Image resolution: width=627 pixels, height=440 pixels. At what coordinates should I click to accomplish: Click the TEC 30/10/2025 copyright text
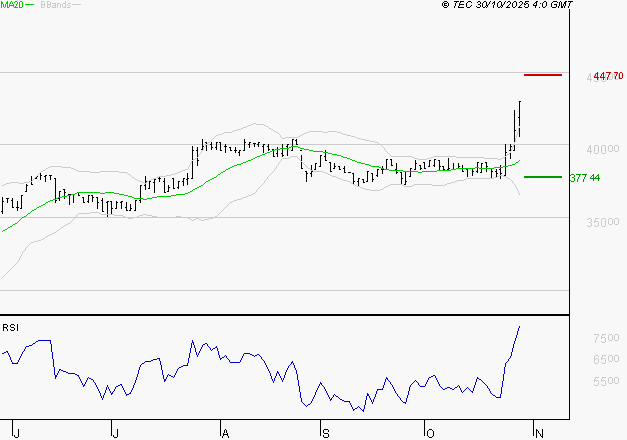click(507, 5)
